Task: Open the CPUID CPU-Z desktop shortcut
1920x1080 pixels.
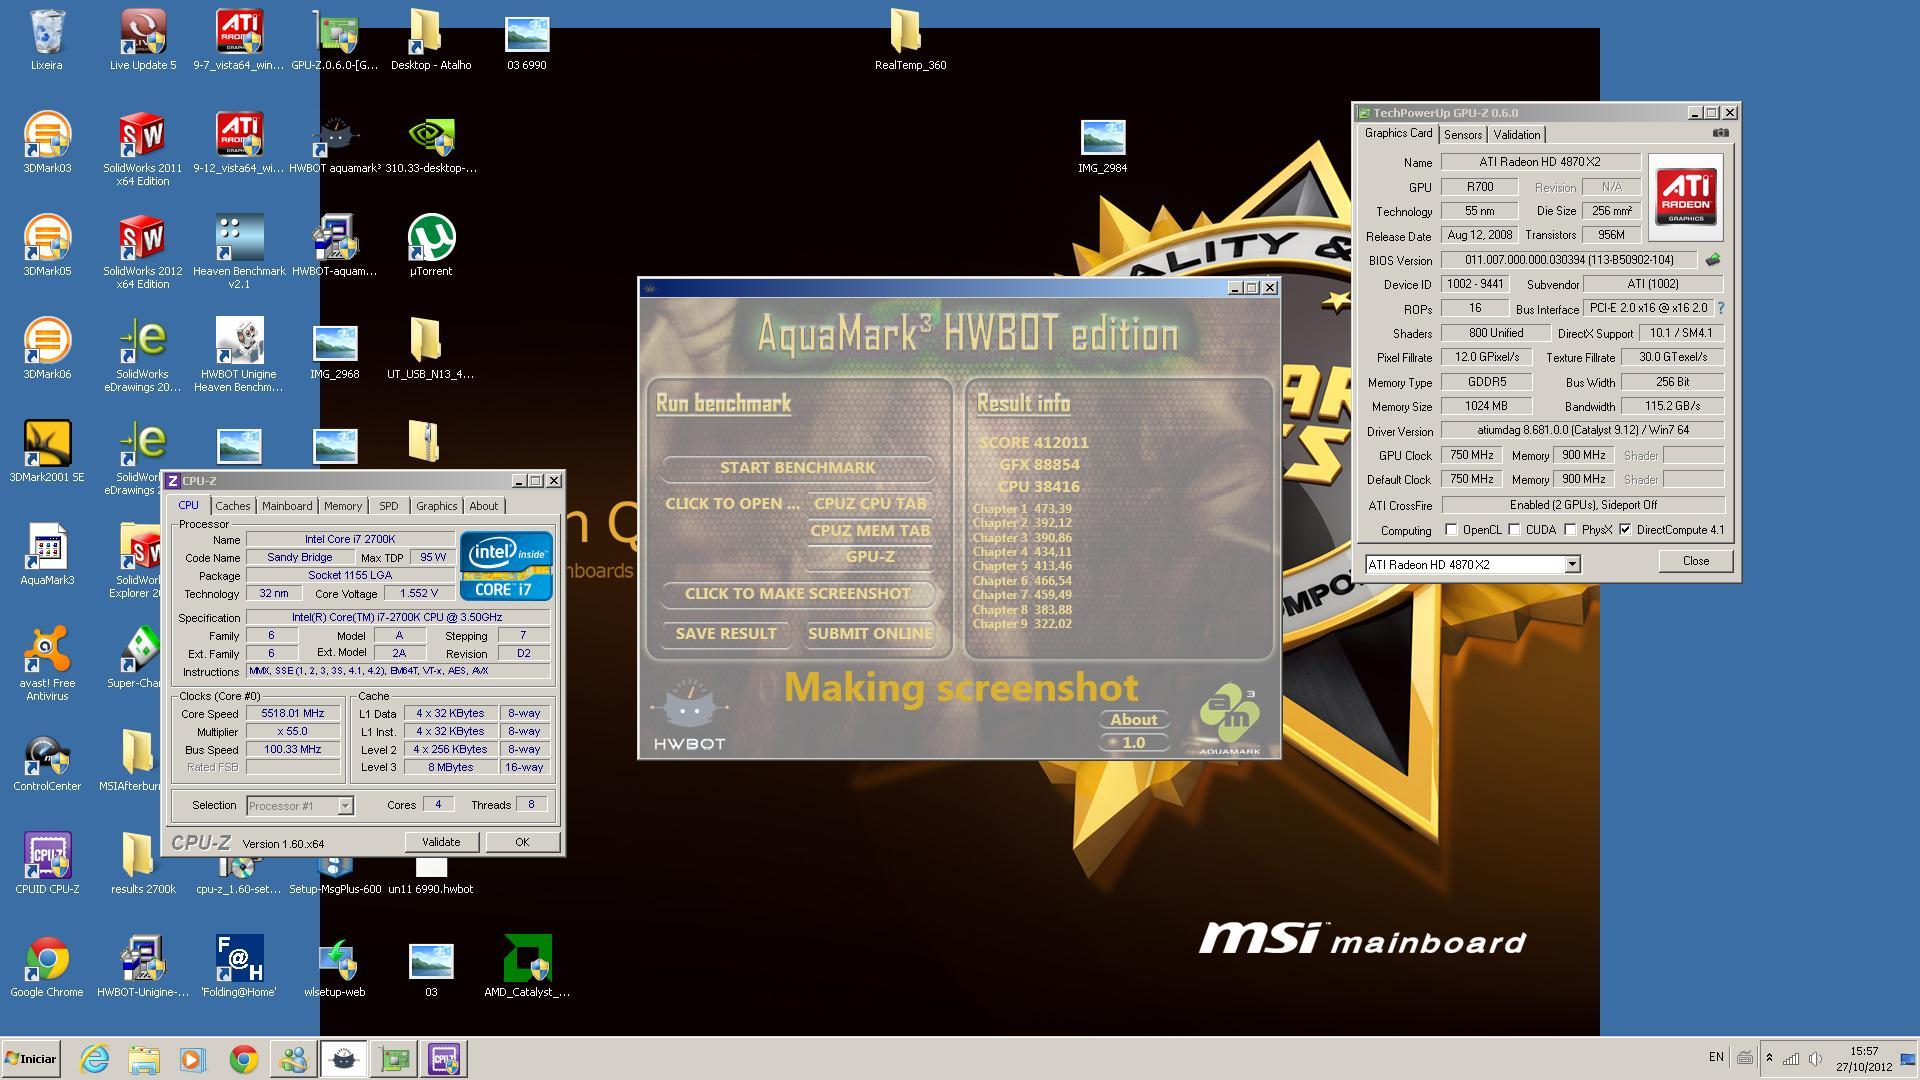Action: pyautogui.click(x=47, y=864)
